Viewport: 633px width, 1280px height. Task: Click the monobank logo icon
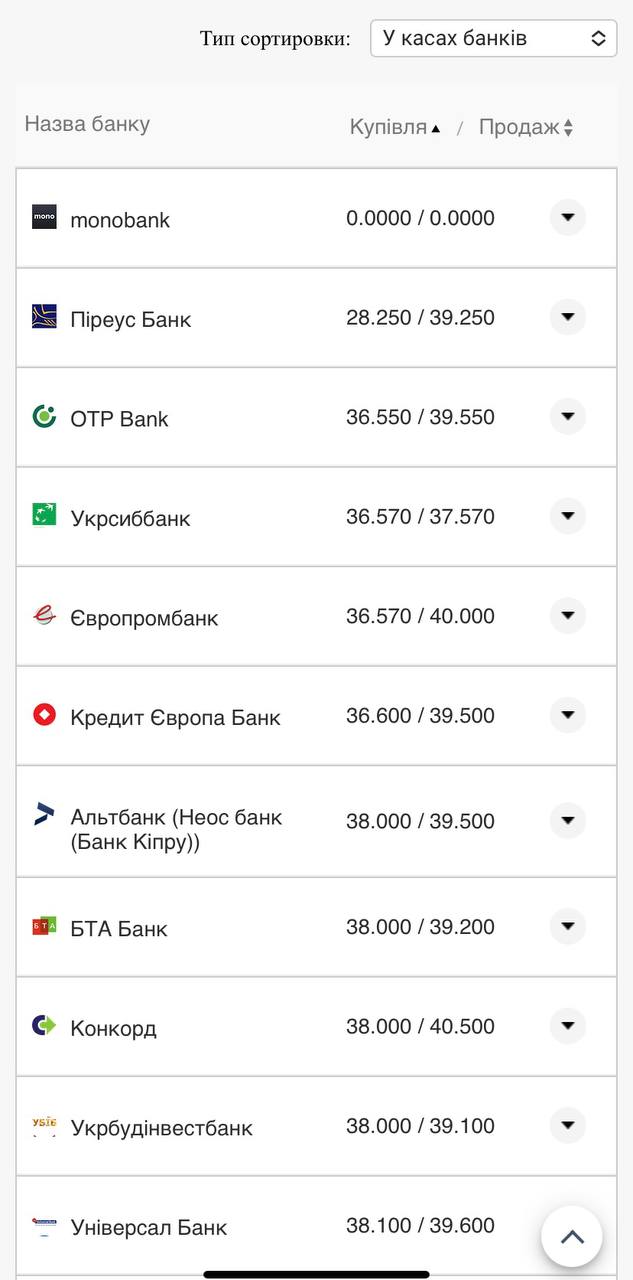tap(42, 218)
